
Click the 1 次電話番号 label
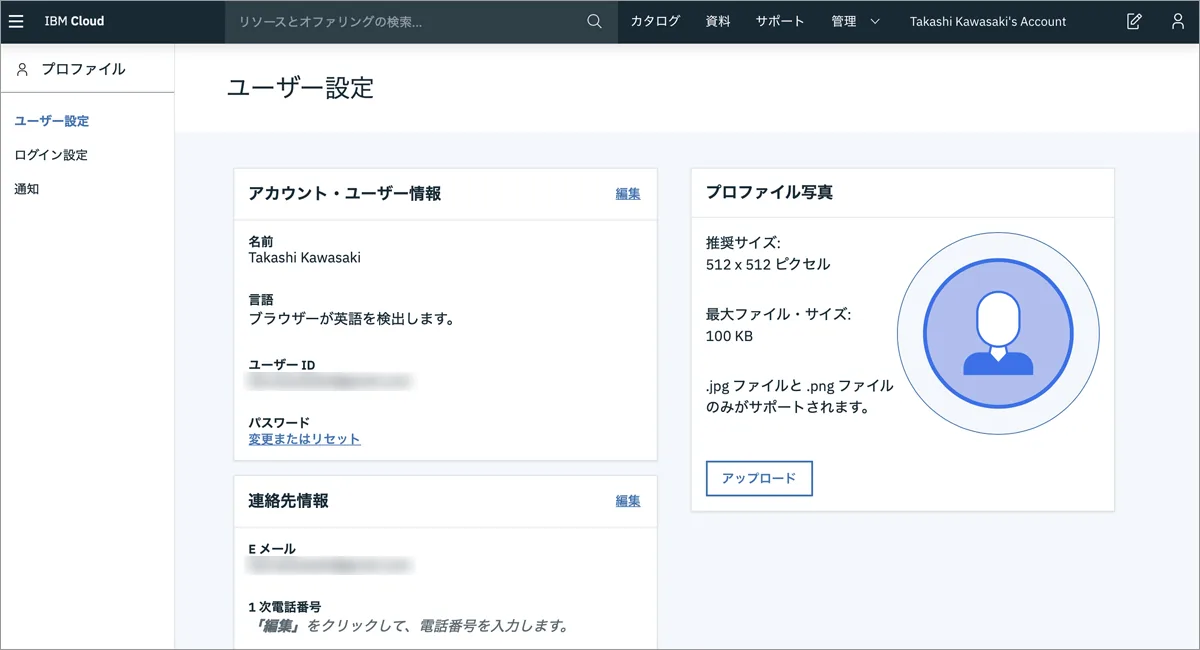pos(284,607)
